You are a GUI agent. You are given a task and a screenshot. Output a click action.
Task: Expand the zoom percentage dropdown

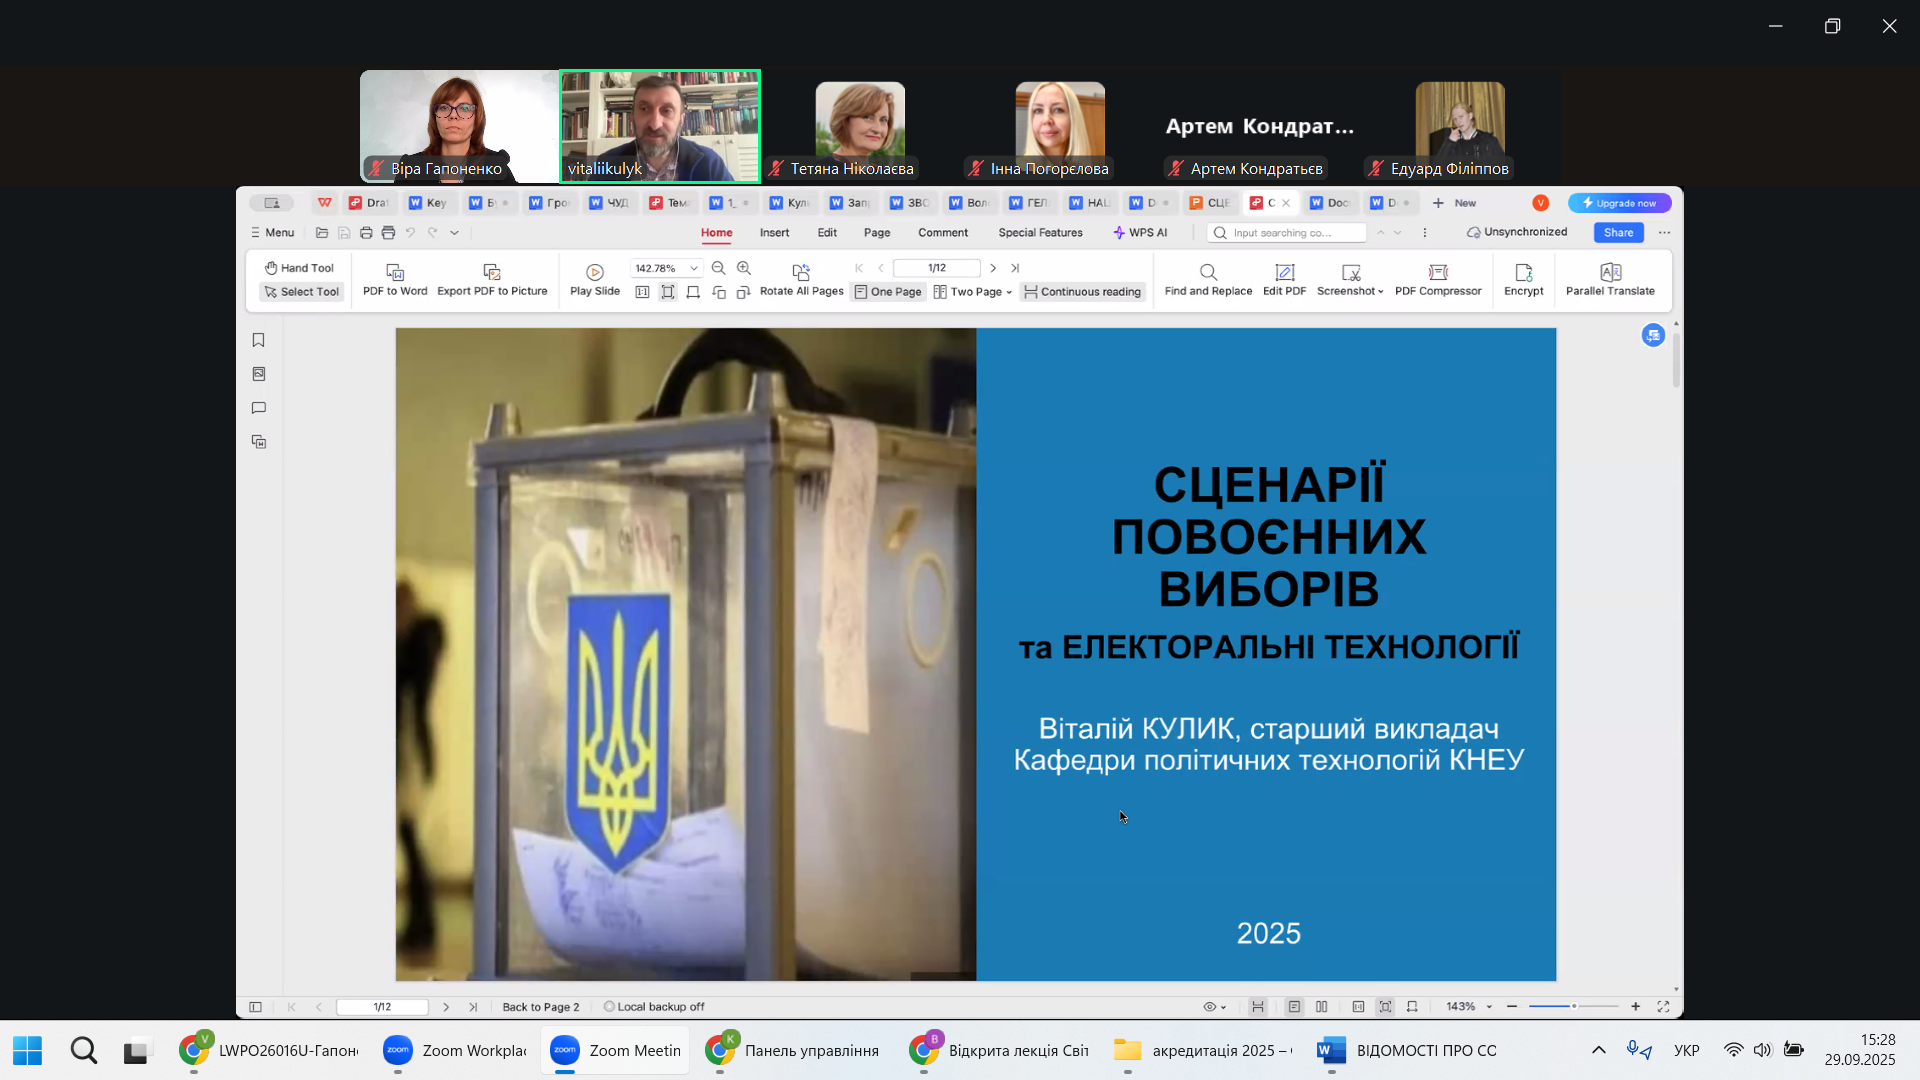coord(694,268)
